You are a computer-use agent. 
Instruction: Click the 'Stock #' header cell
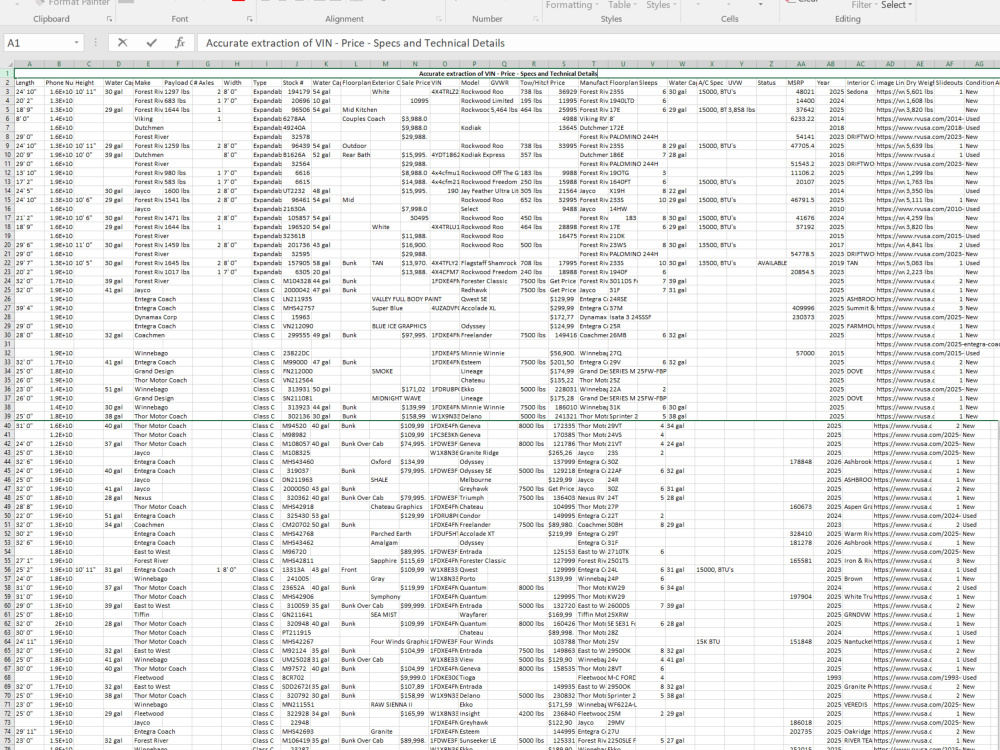(297, 83)
